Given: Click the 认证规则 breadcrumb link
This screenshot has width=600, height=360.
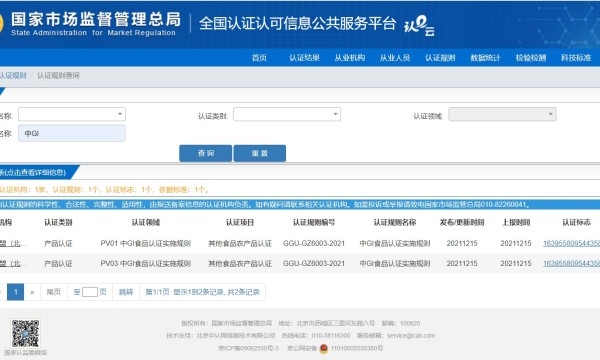Looking at the screenshot, I should coord(13,75).
